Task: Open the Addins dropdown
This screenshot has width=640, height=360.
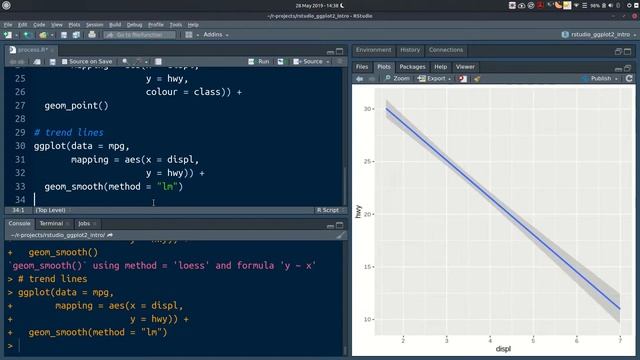Action: (x=216, y=35)
